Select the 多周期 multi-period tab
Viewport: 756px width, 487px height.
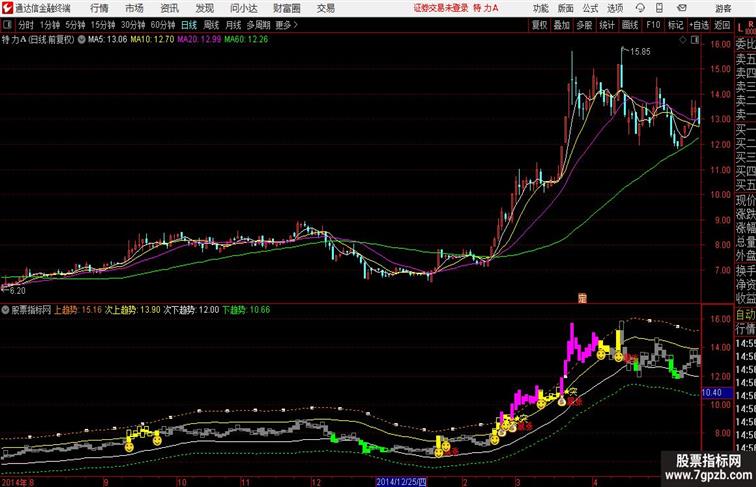point(258,25)
